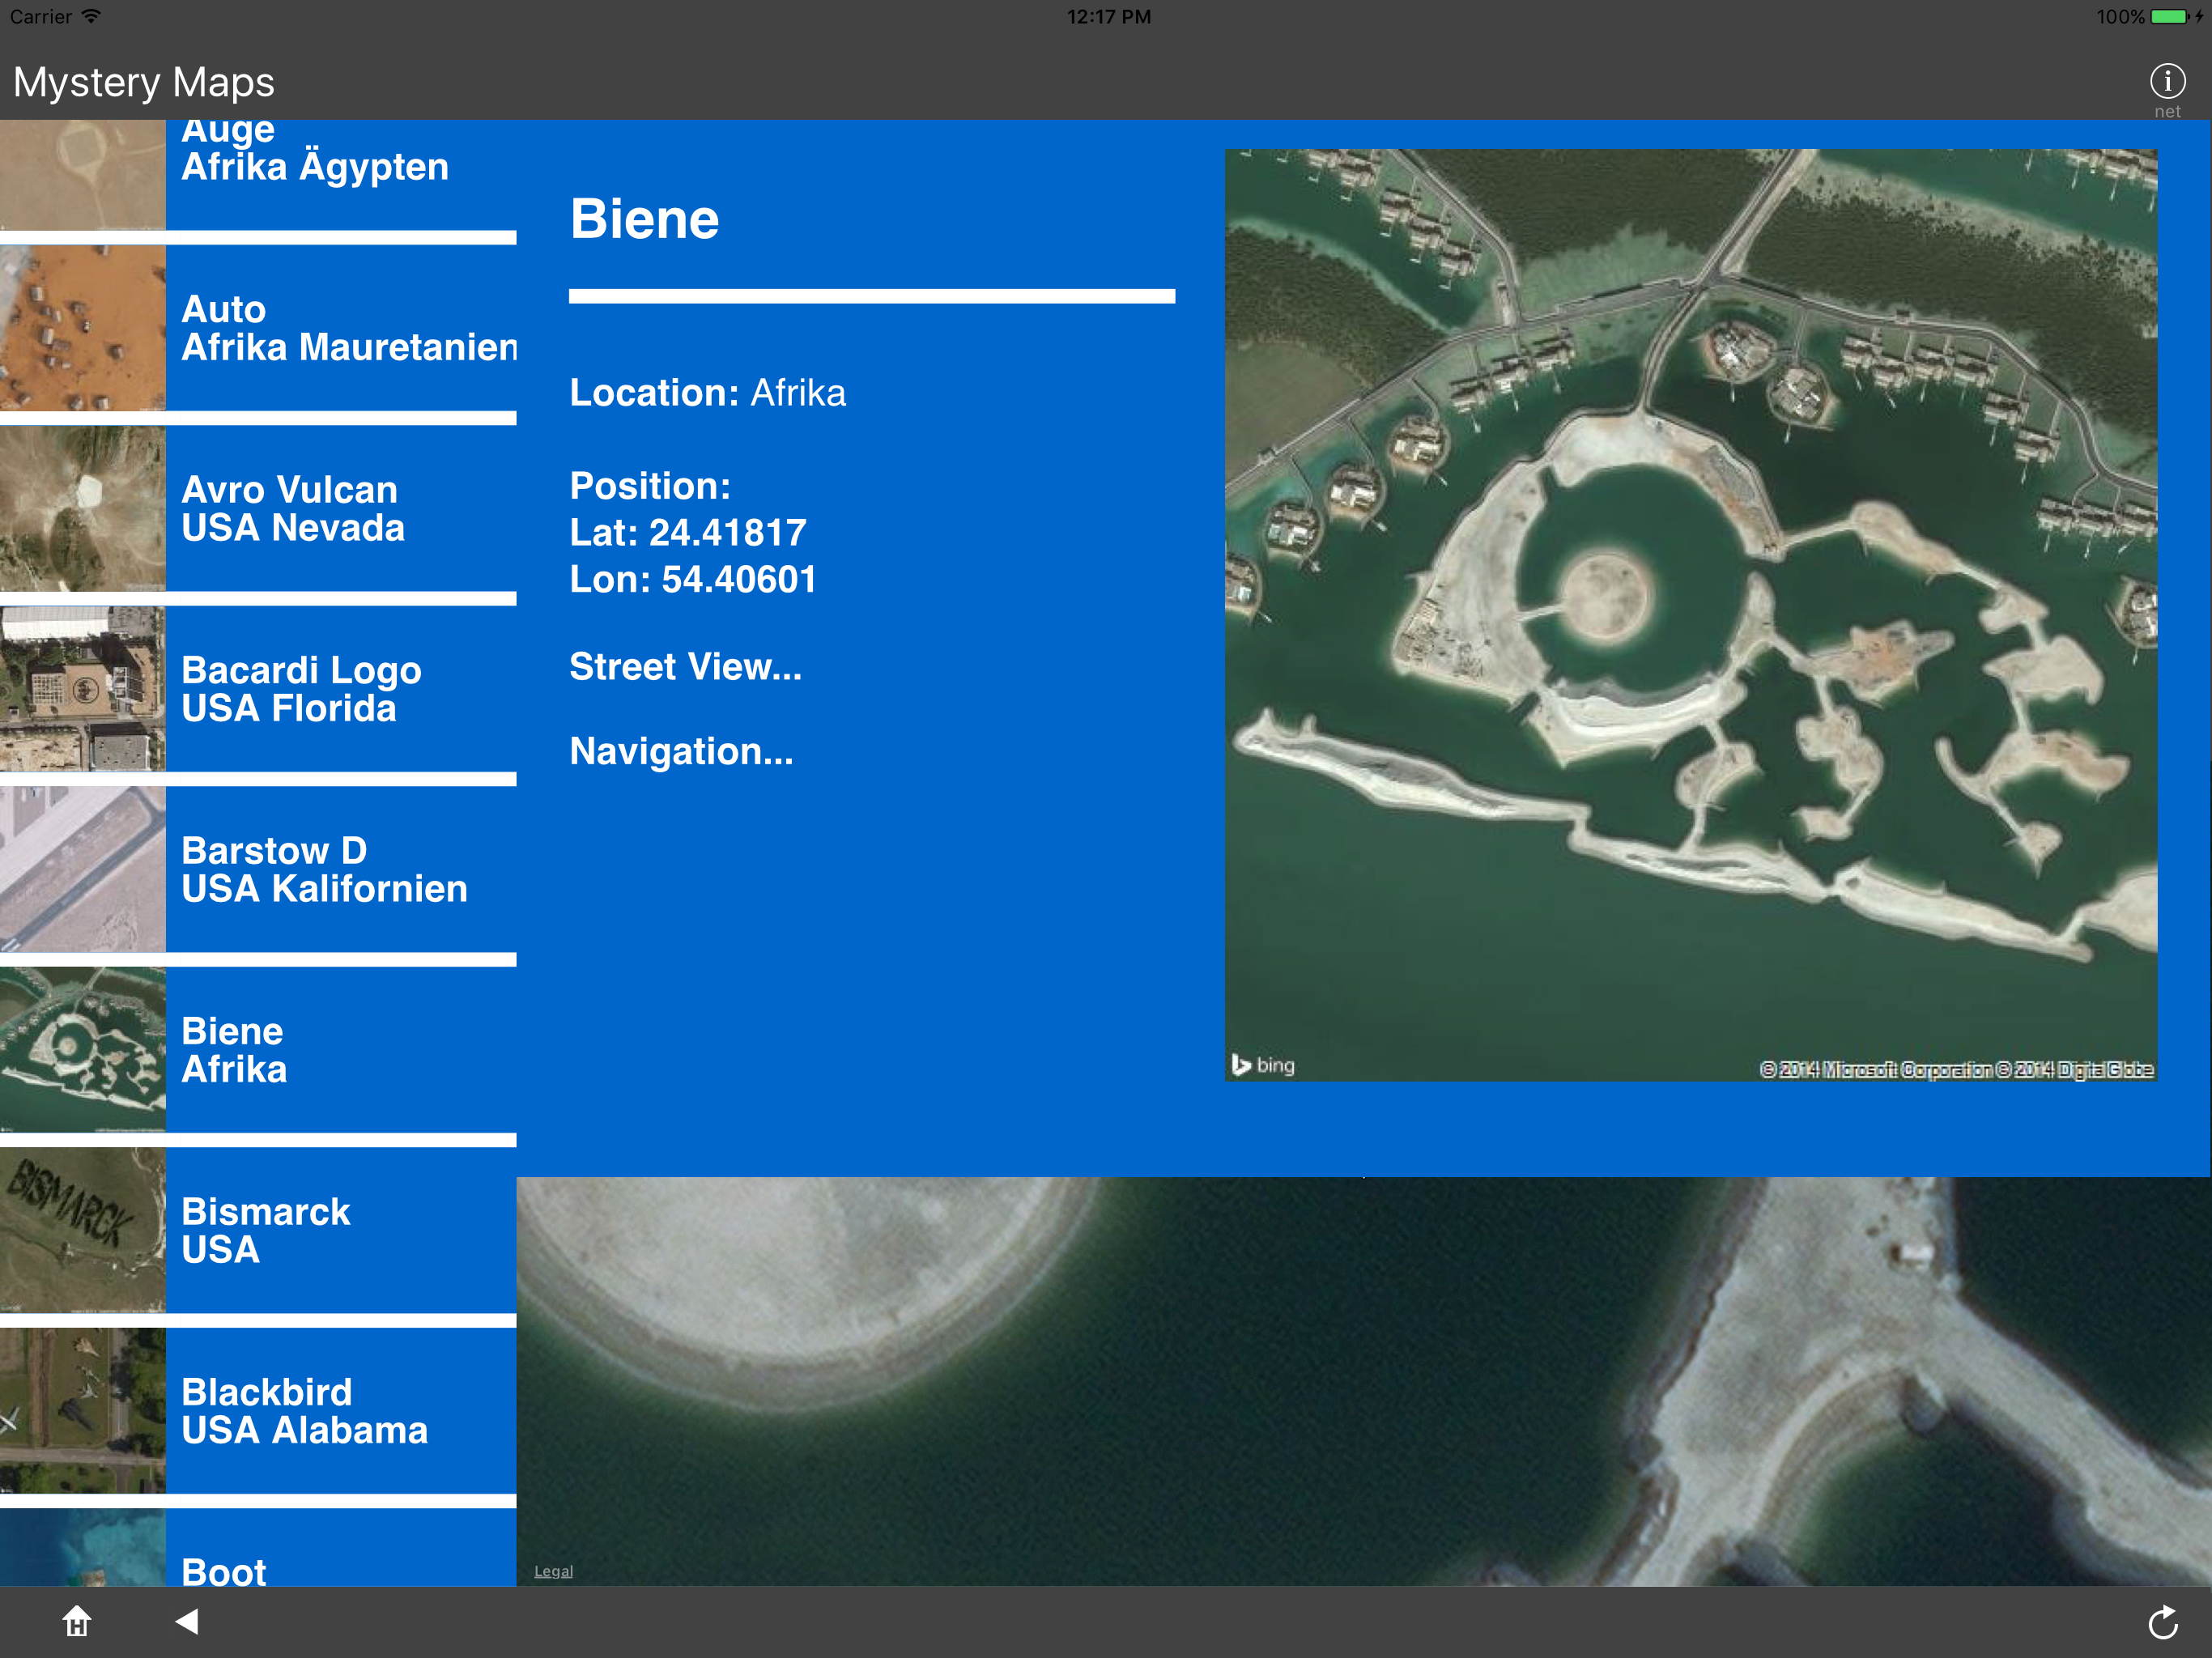Click the Bing logo on satellite image
Screen dimensions: 2212x1658
click(1263, 1065)
